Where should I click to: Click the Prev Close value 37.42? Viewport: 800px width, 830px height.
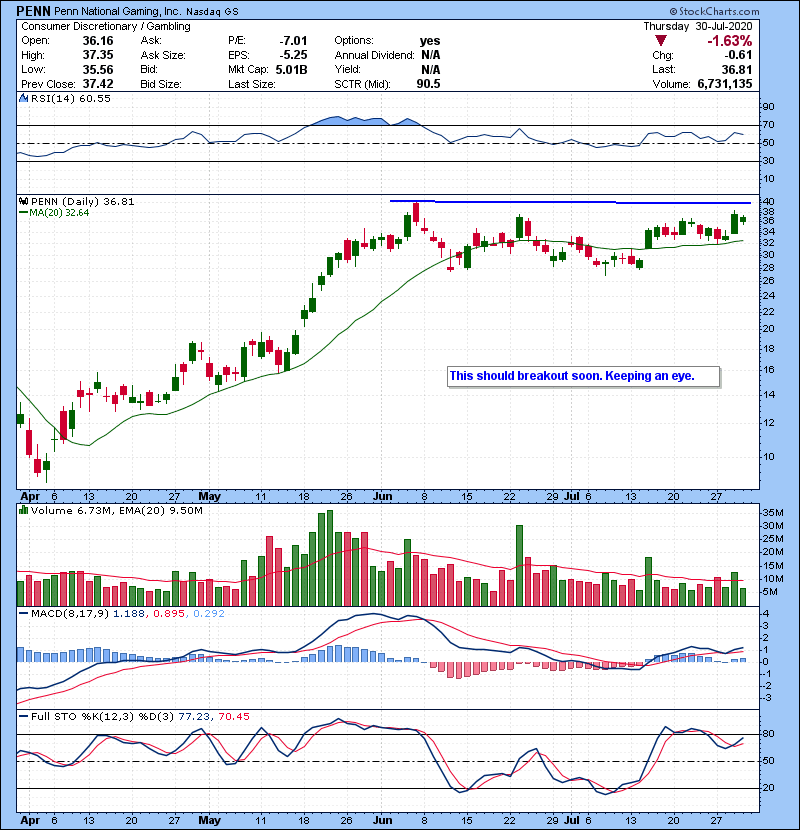pos(98,84)
